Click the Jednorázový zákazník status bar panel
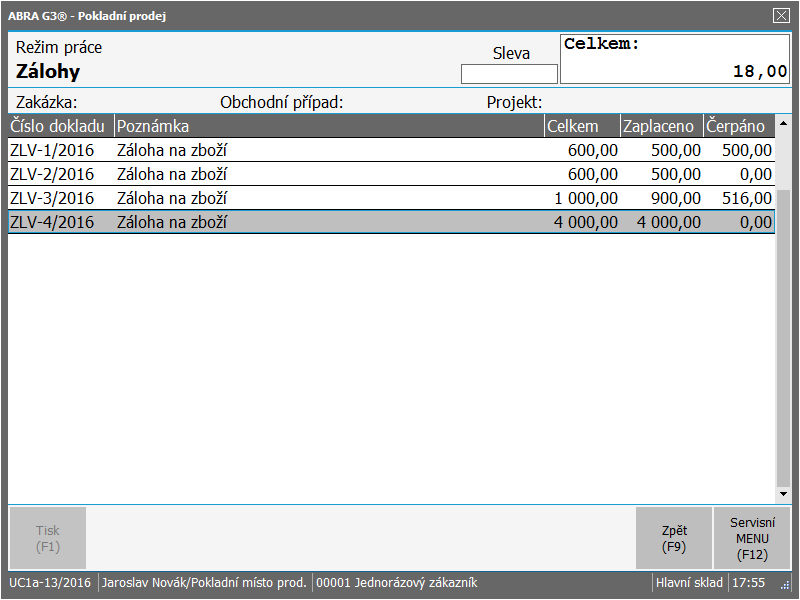Image resolution: width=800 pixels, height=600 pixels. pos(398,583)
